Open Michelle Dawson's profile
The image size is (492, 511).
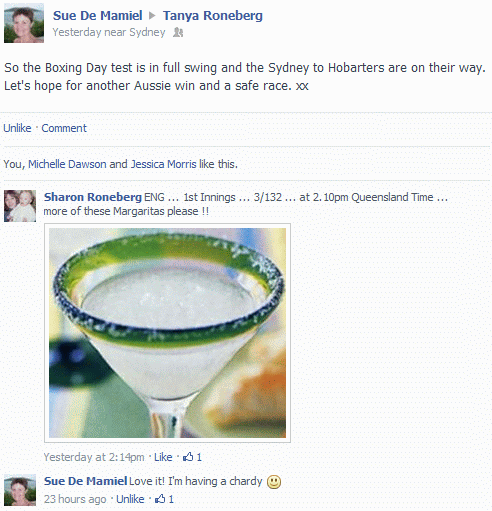[67, 164]
